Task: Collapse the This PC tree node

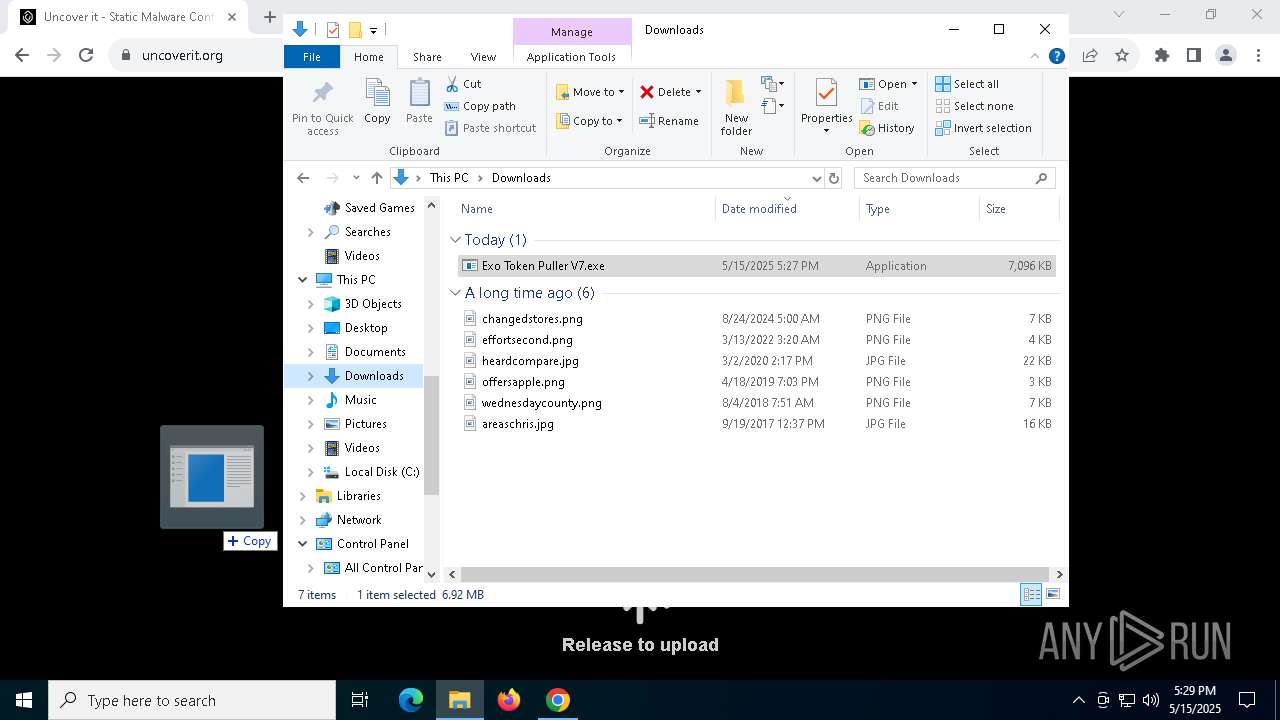Action: tap(303, 280)
